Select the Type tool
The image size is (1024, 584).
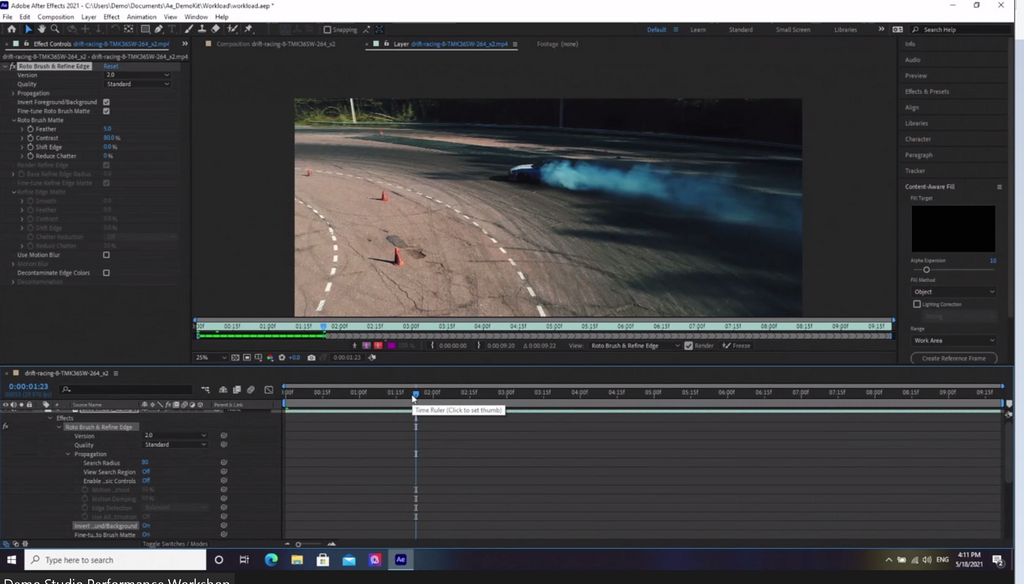(x=172, y=29)
